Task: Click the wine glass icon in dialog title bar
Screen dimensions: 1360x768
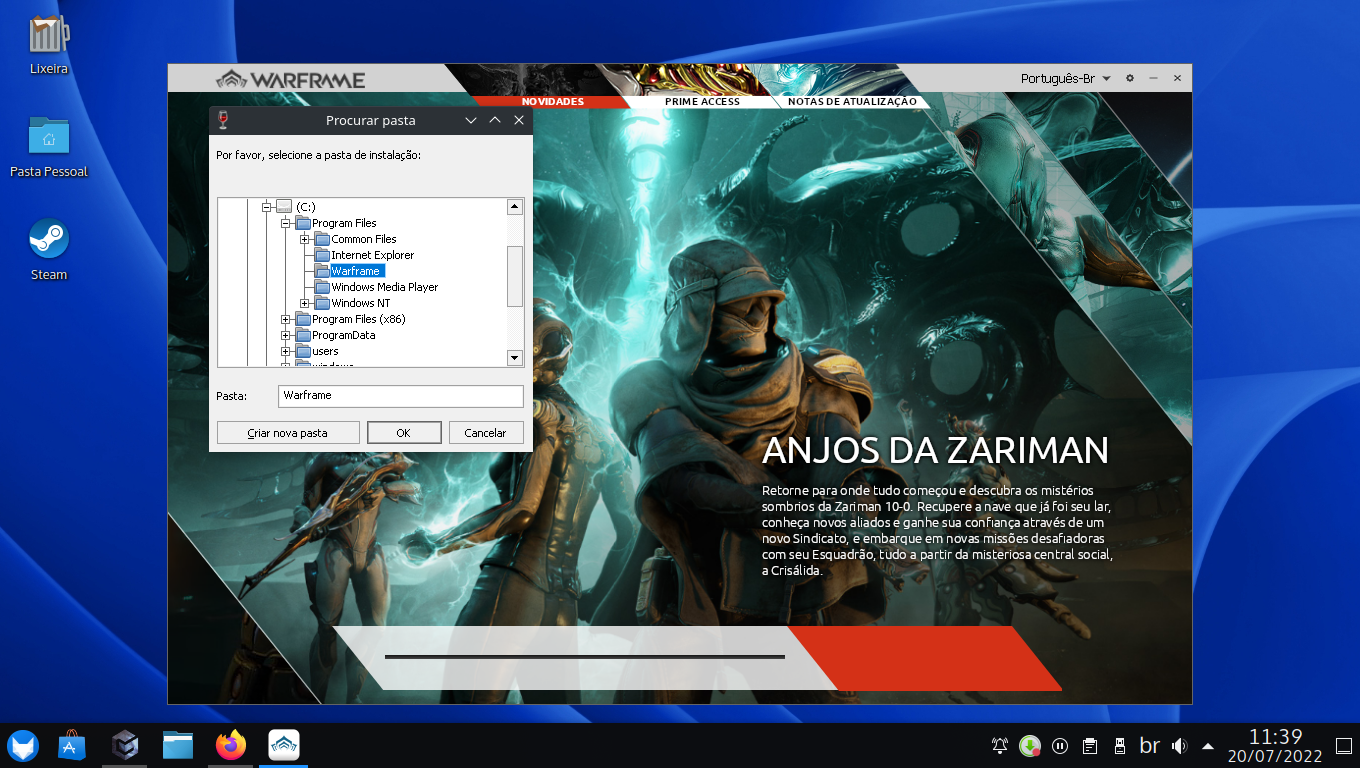Action: (222, 121)
